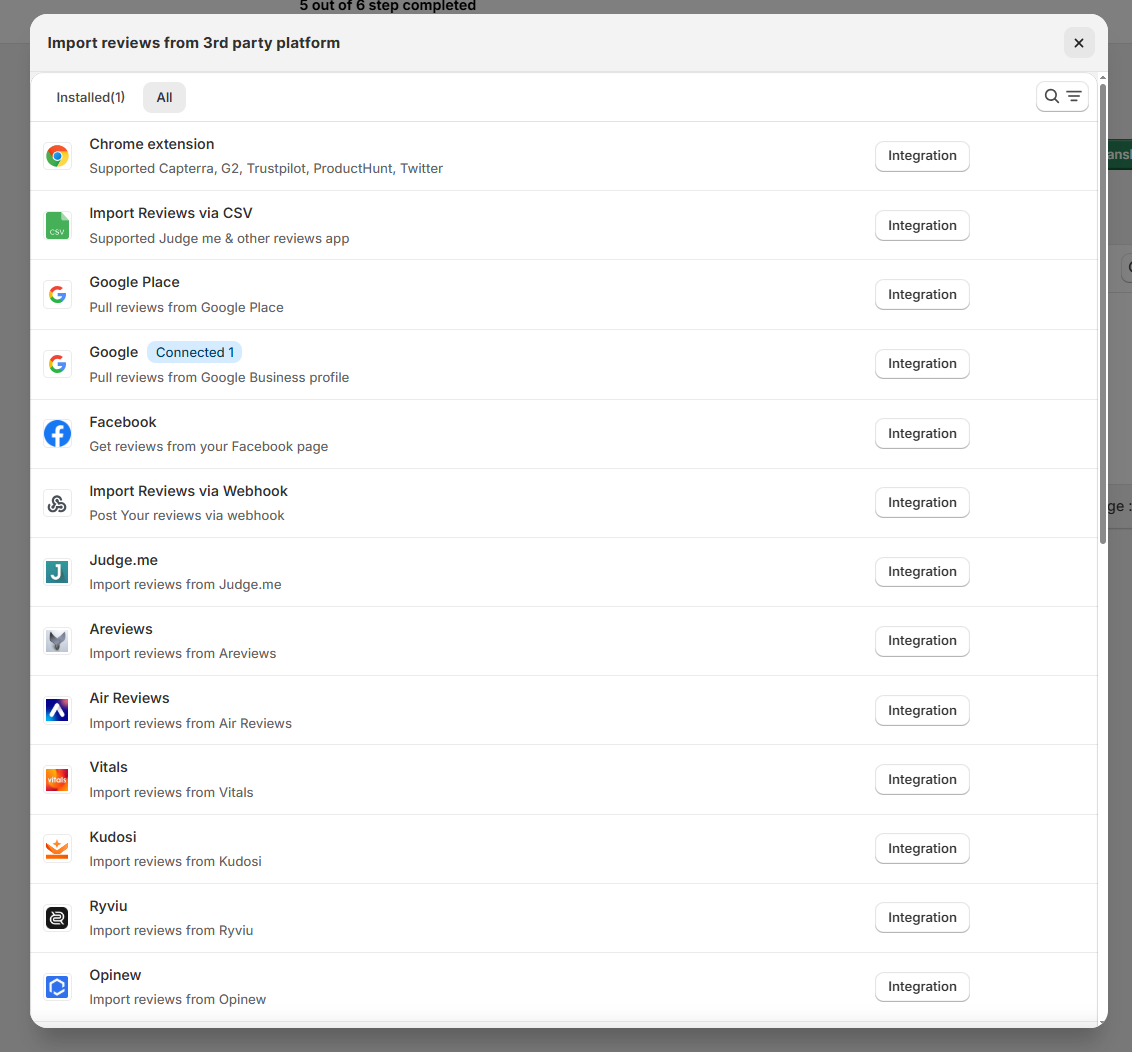This screenshot has height=1052, width=1132.
Task: Click the Facebook logo icon
Action: pyautogui.click(x=57, y=433)
